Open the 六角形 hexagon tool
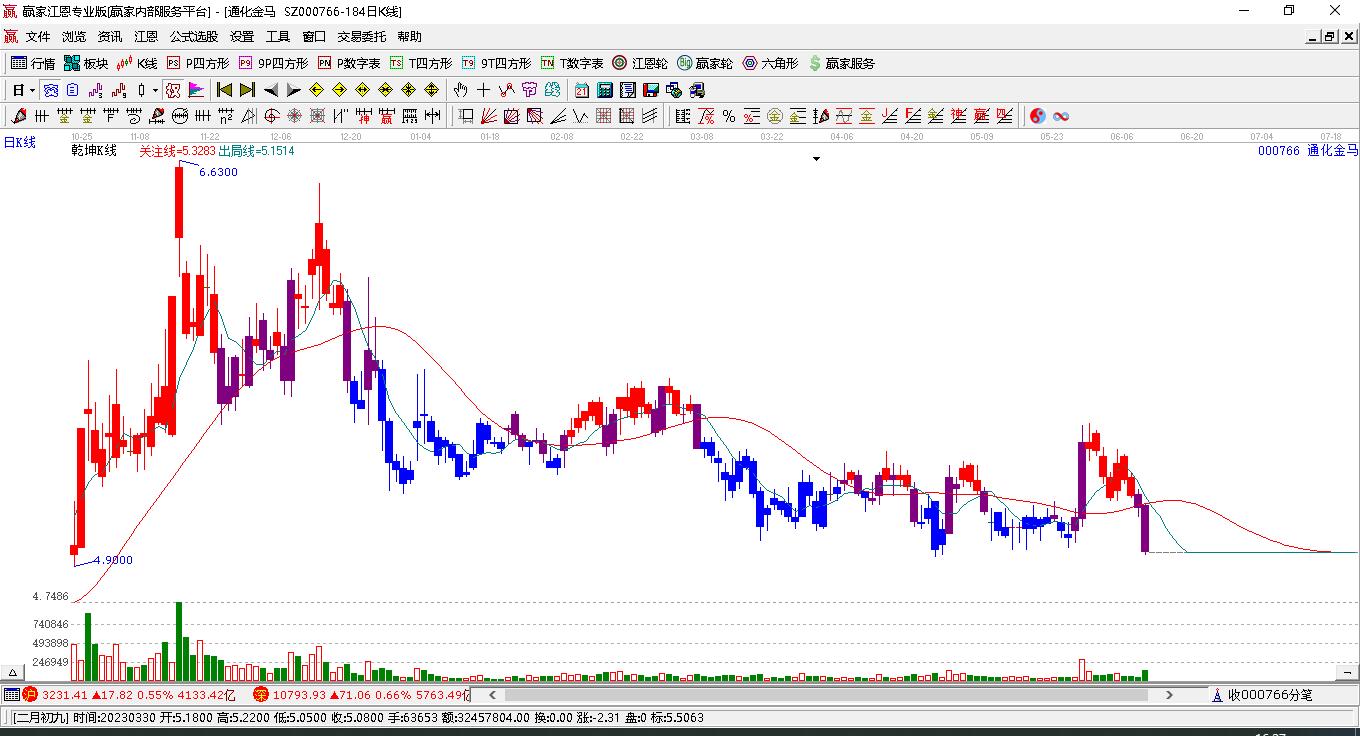The width and height of the screenshot is (1360, 736). pos(770,63)
